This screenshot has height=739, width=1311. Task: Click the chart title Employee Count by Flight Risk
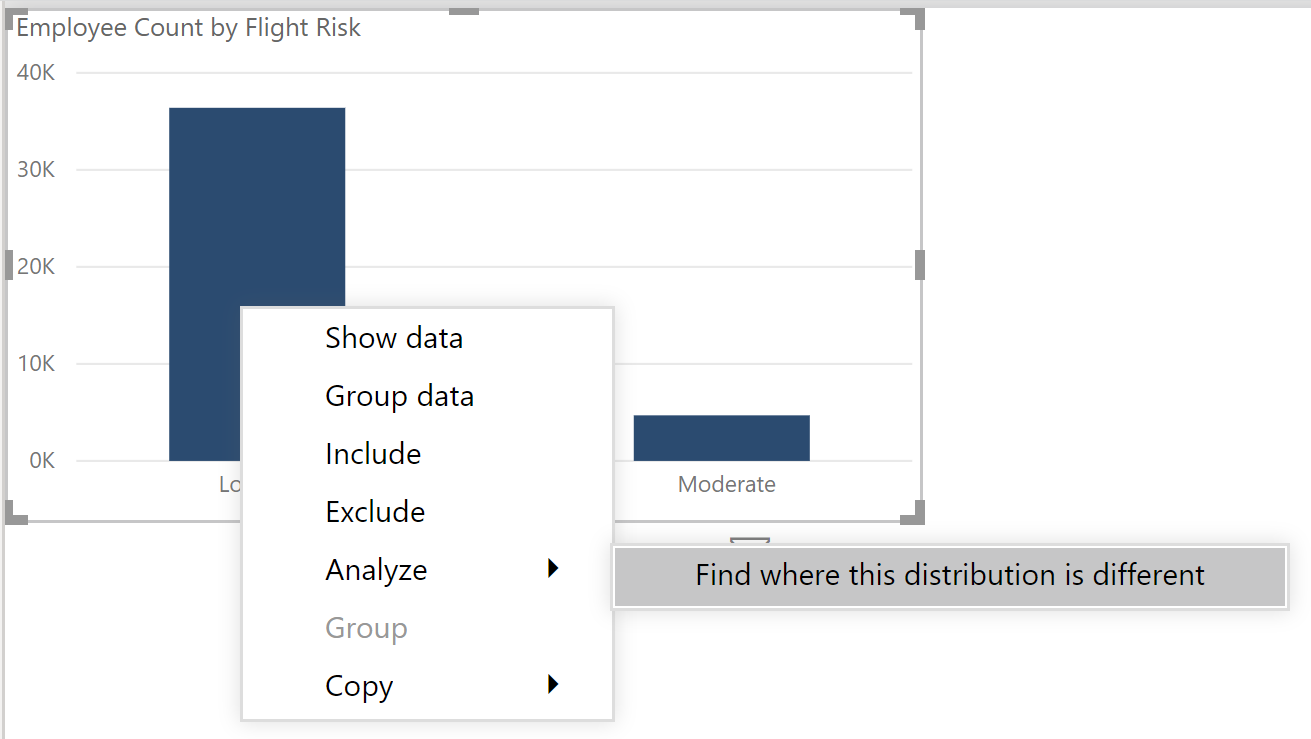[x=188, y=28]
